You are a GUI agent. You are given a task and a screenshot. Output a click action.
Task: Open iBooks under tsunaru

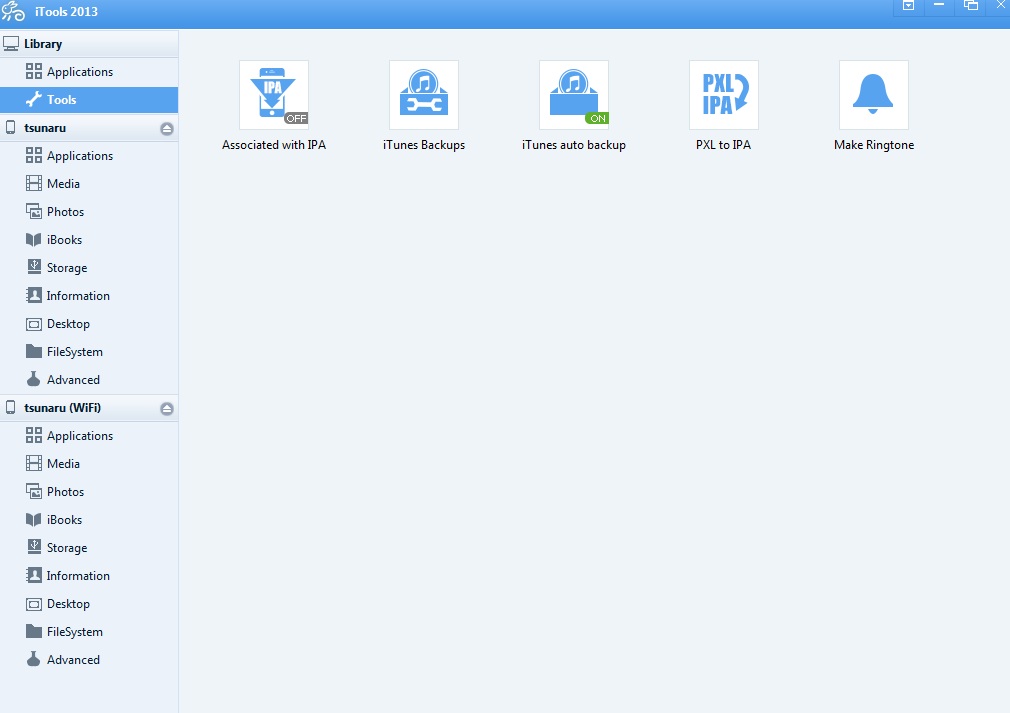[x=89, y=240]
